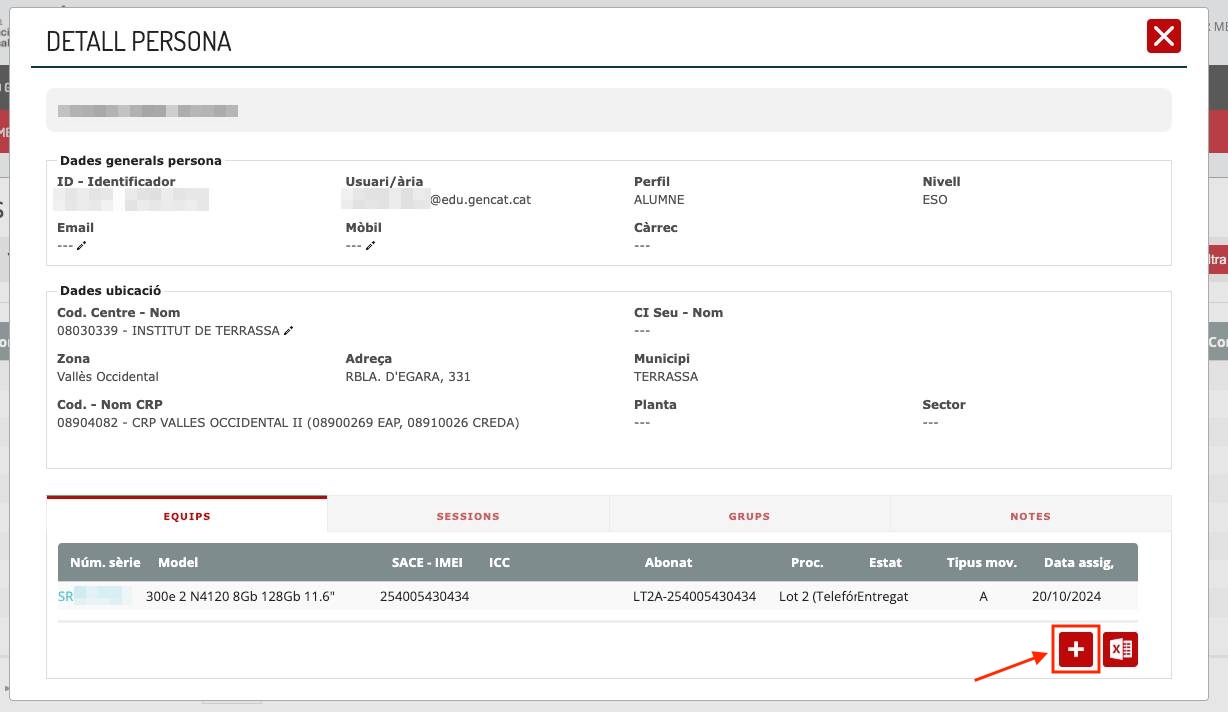Image resolution: width=1228 pixels, height=712 pixels.
Task: Click the Model column header
Action: pyautogui.click(x=178, y=563)
